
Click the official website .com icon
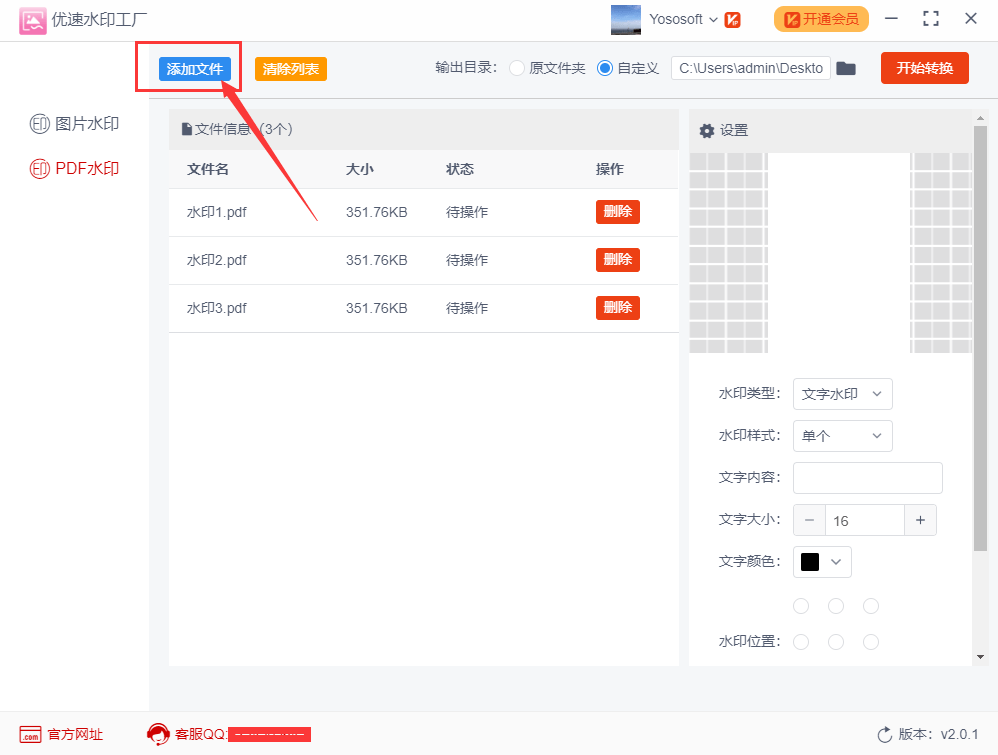(x=31, y=734)
